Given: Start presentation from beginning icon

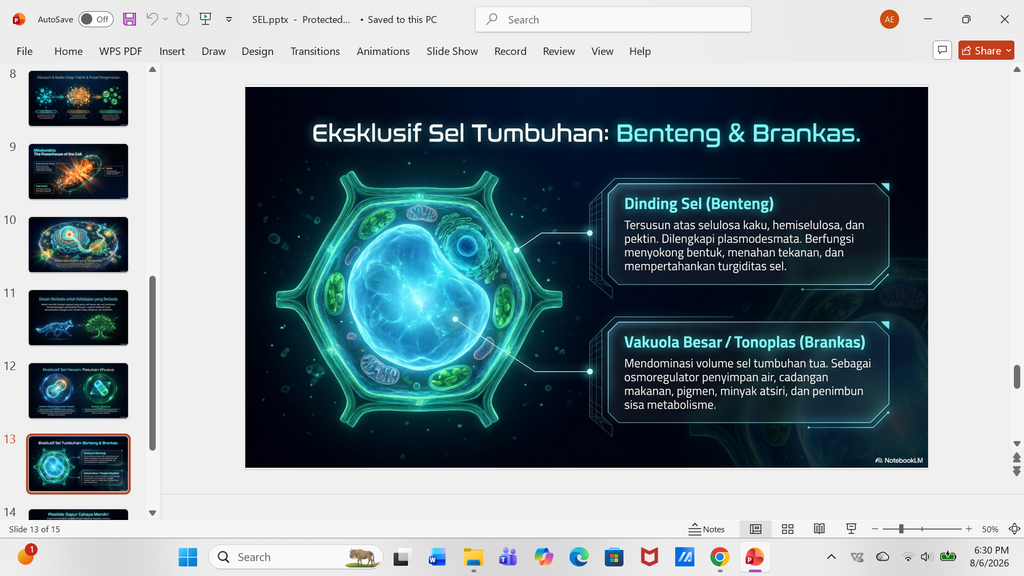Looking at the screenshot, I should (x=206, y=19).
